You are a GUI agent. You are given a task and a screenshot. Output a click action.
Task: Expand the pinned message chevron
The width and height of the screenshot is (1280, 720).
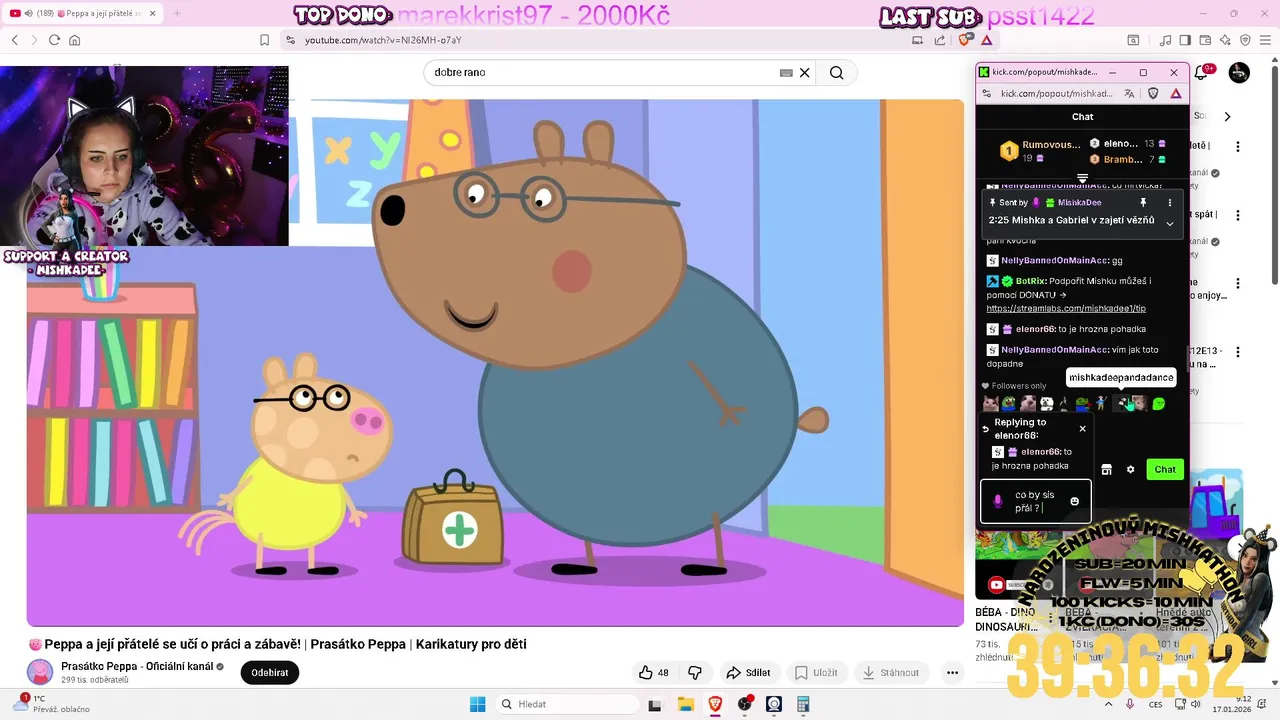1170,224
